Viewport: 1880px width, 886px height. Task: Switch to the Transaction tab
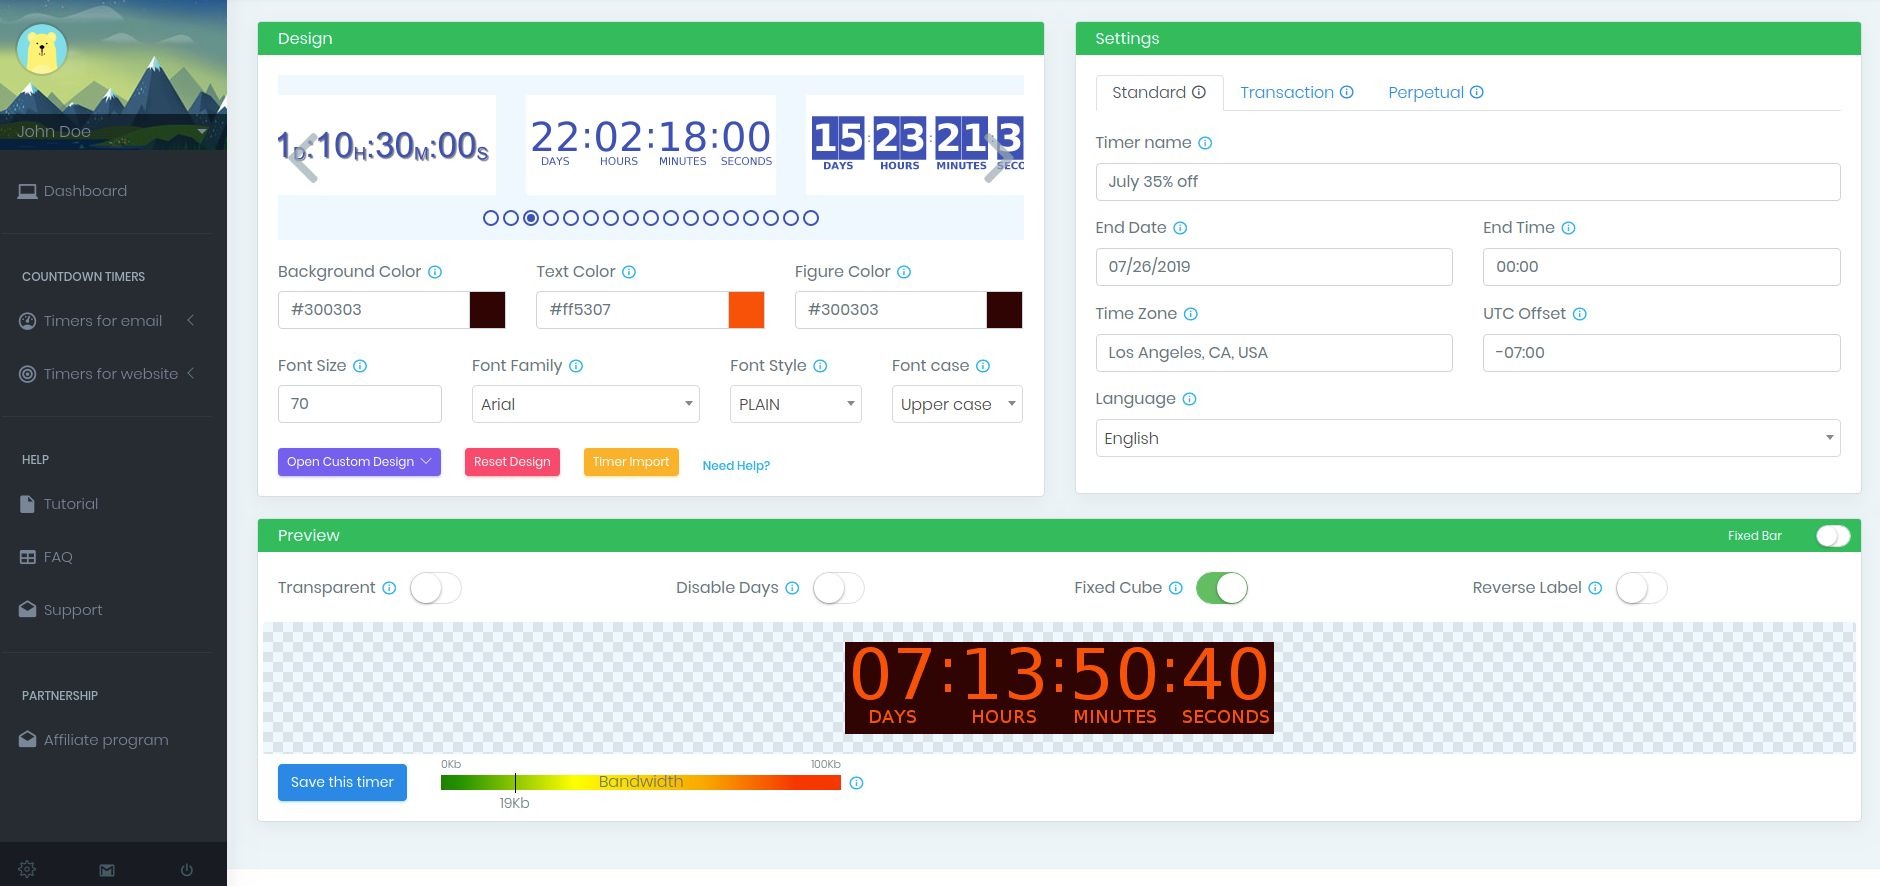pos(1297,93)
